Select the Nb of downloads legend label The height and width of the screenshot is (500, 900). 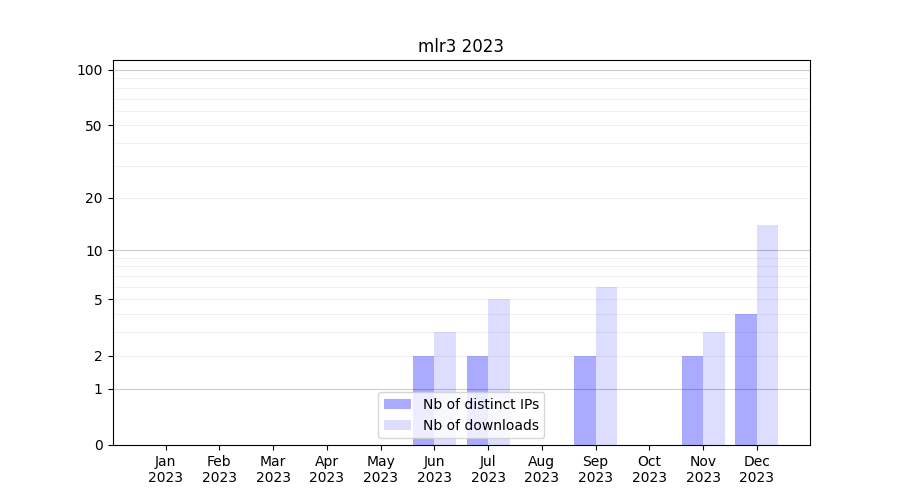480,425
